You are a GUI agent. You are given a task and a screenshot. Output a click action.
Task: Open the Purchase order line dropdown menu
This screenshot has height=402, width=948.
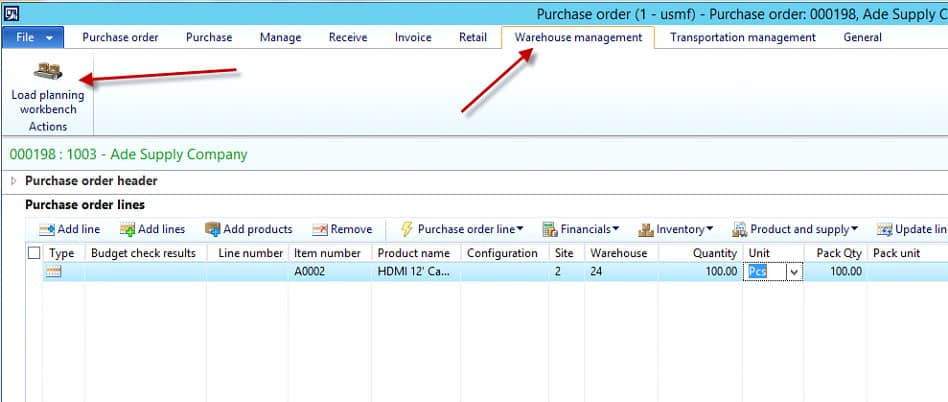coord(520,229)
